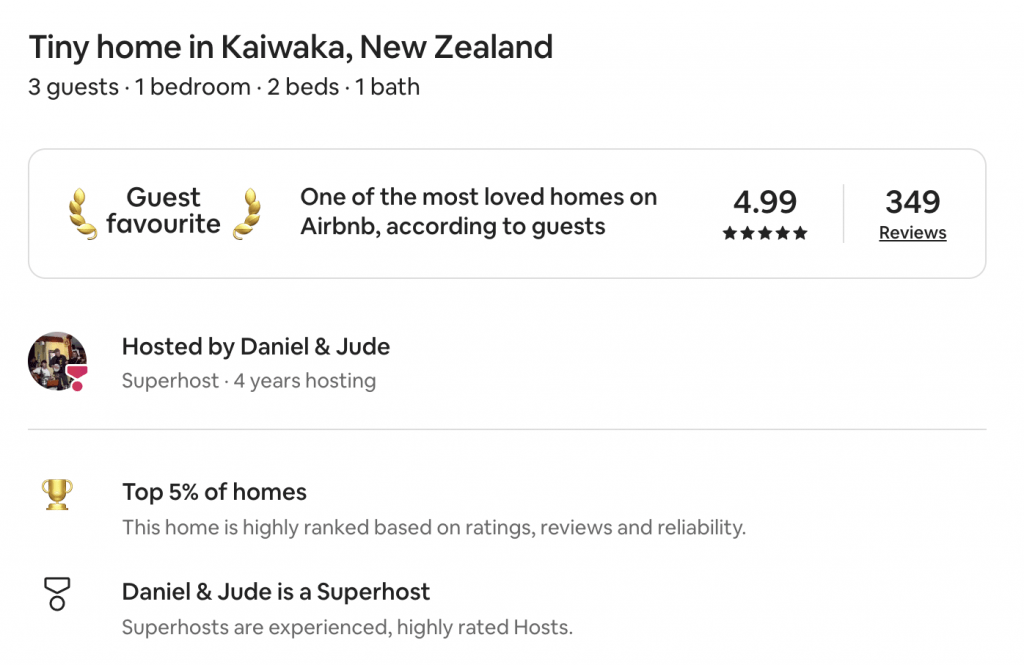Click the left golden laurel icon

coord(82,214)
